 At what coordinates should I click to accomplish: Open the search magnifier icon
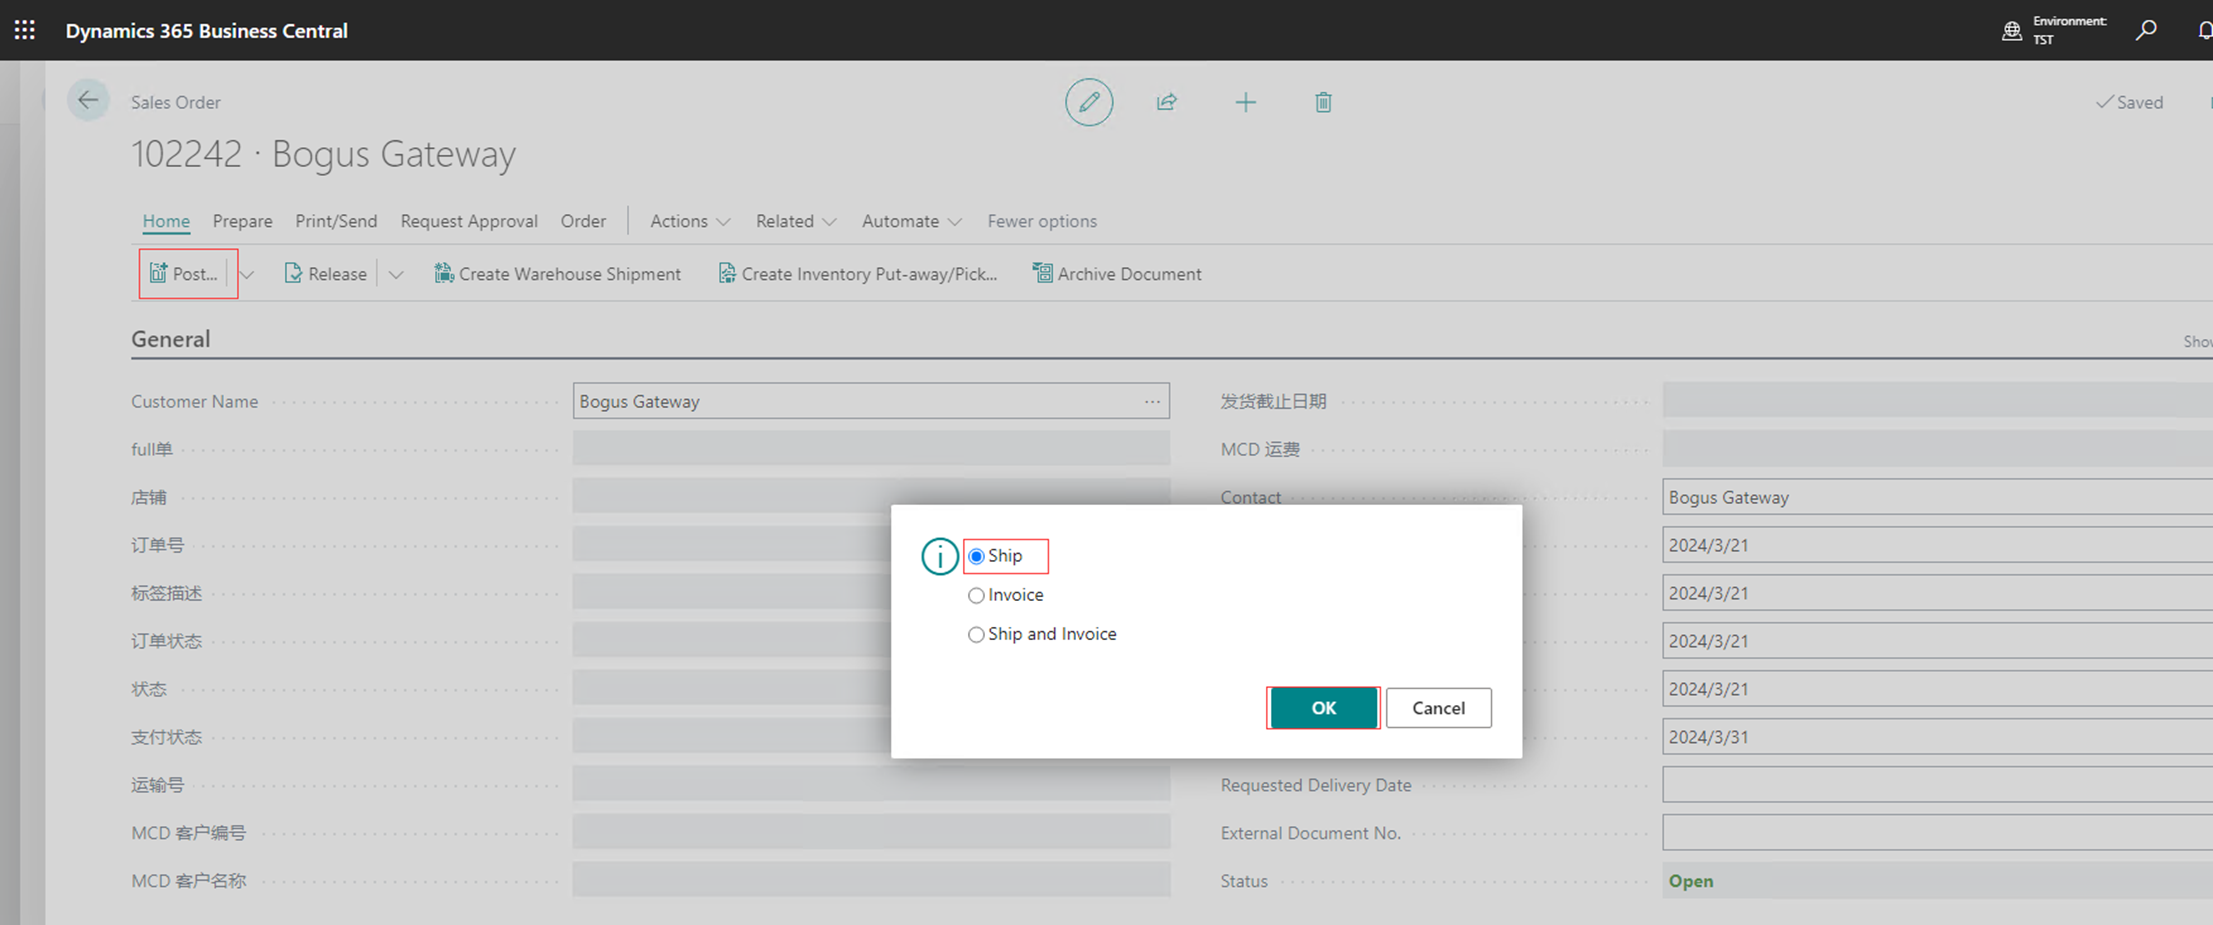pos(2146,30)
